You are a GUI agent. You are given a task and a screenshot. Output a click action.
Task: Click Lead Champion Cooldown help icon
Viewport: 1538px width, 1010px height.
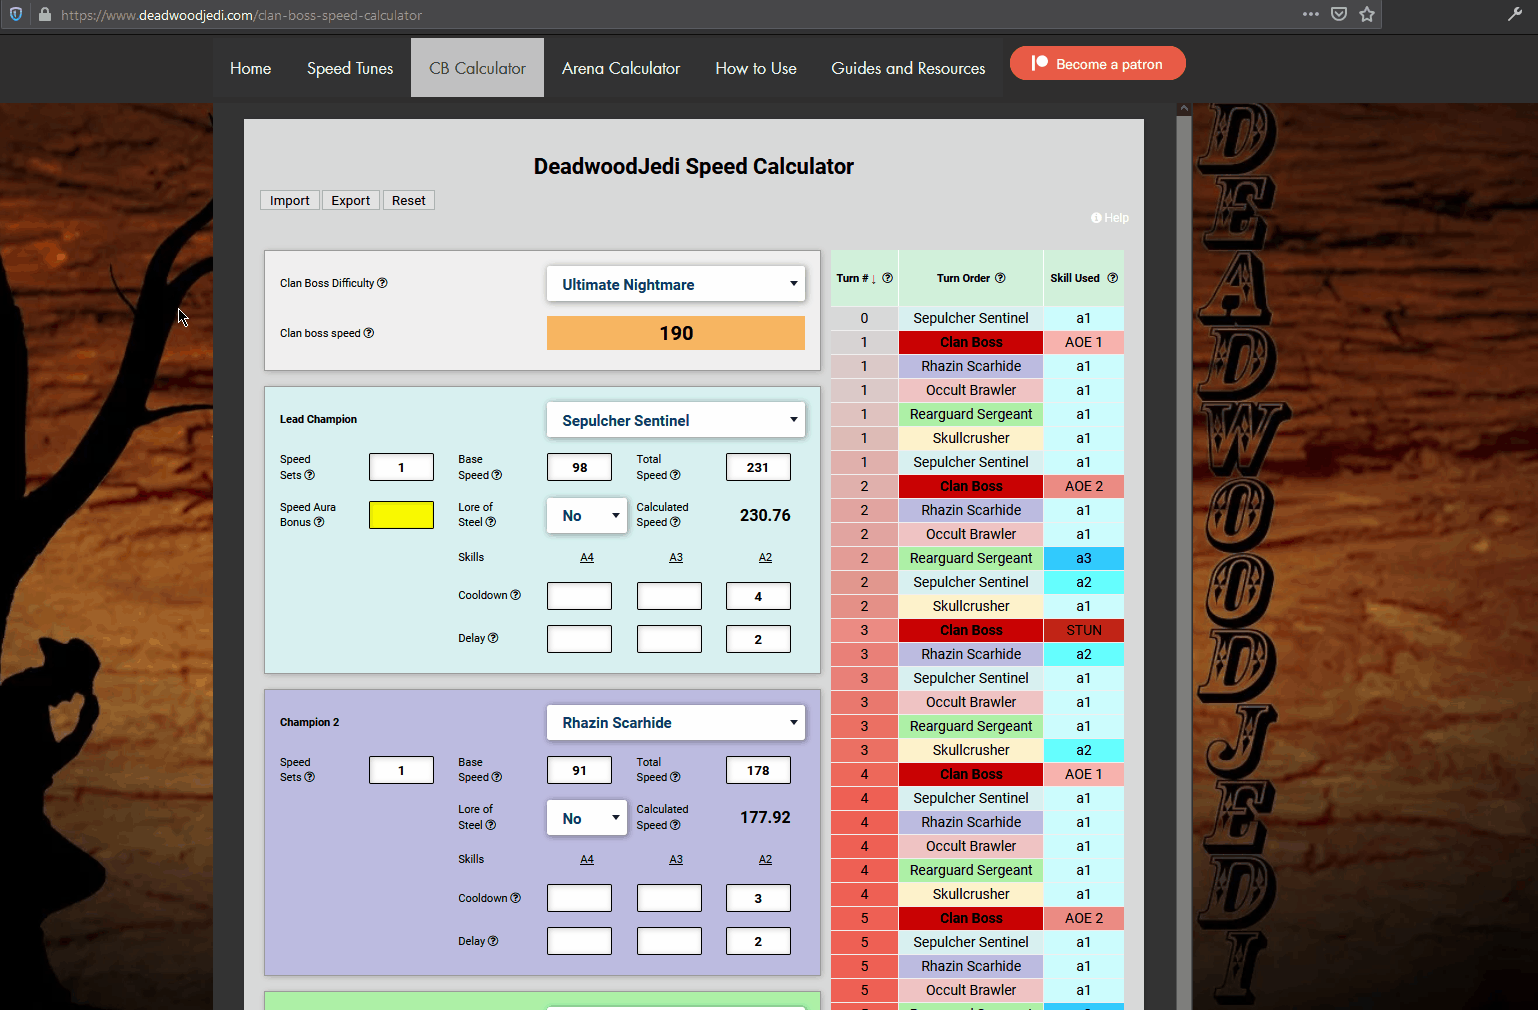coord(516,595)
